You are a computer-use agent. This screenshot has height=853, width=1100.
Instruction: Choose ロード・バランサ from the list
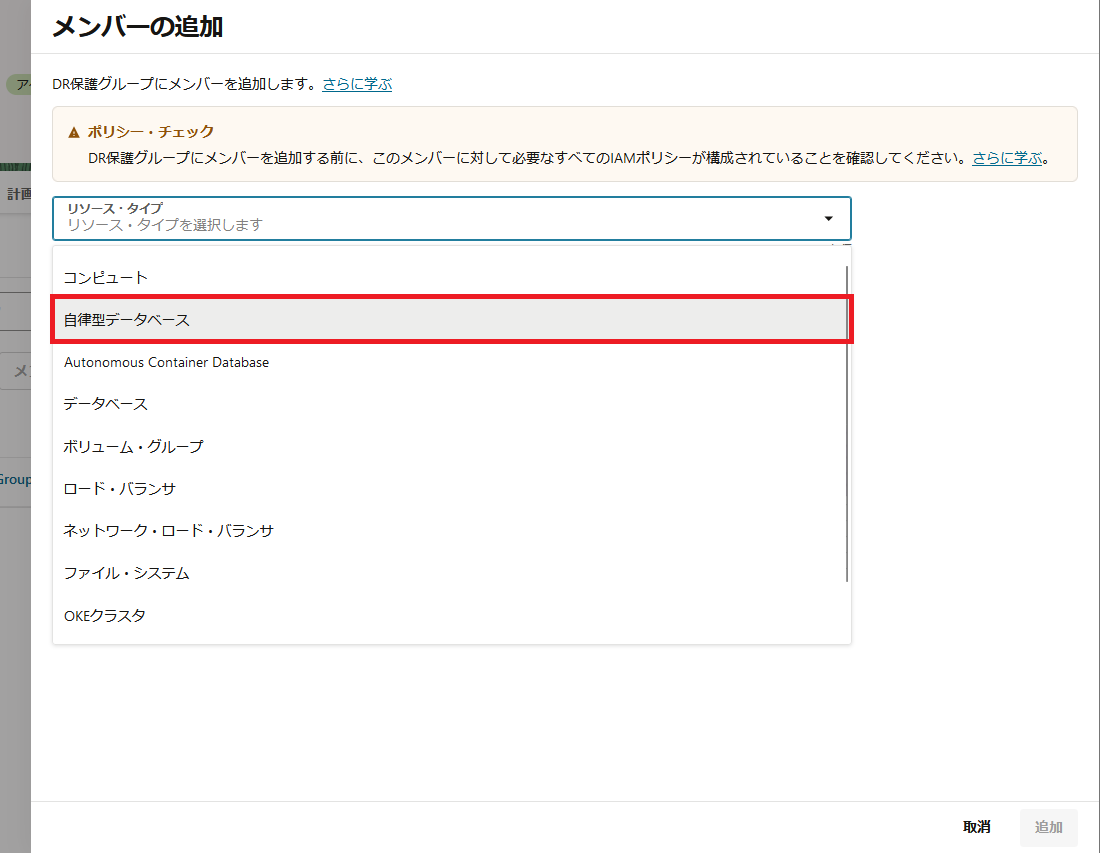120,488
